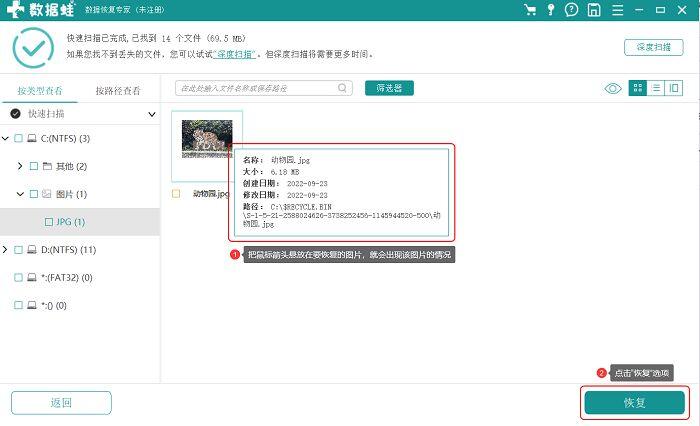Check the C:(NTFS) drive checkbox
700x426 pixels.
[18, 138]
